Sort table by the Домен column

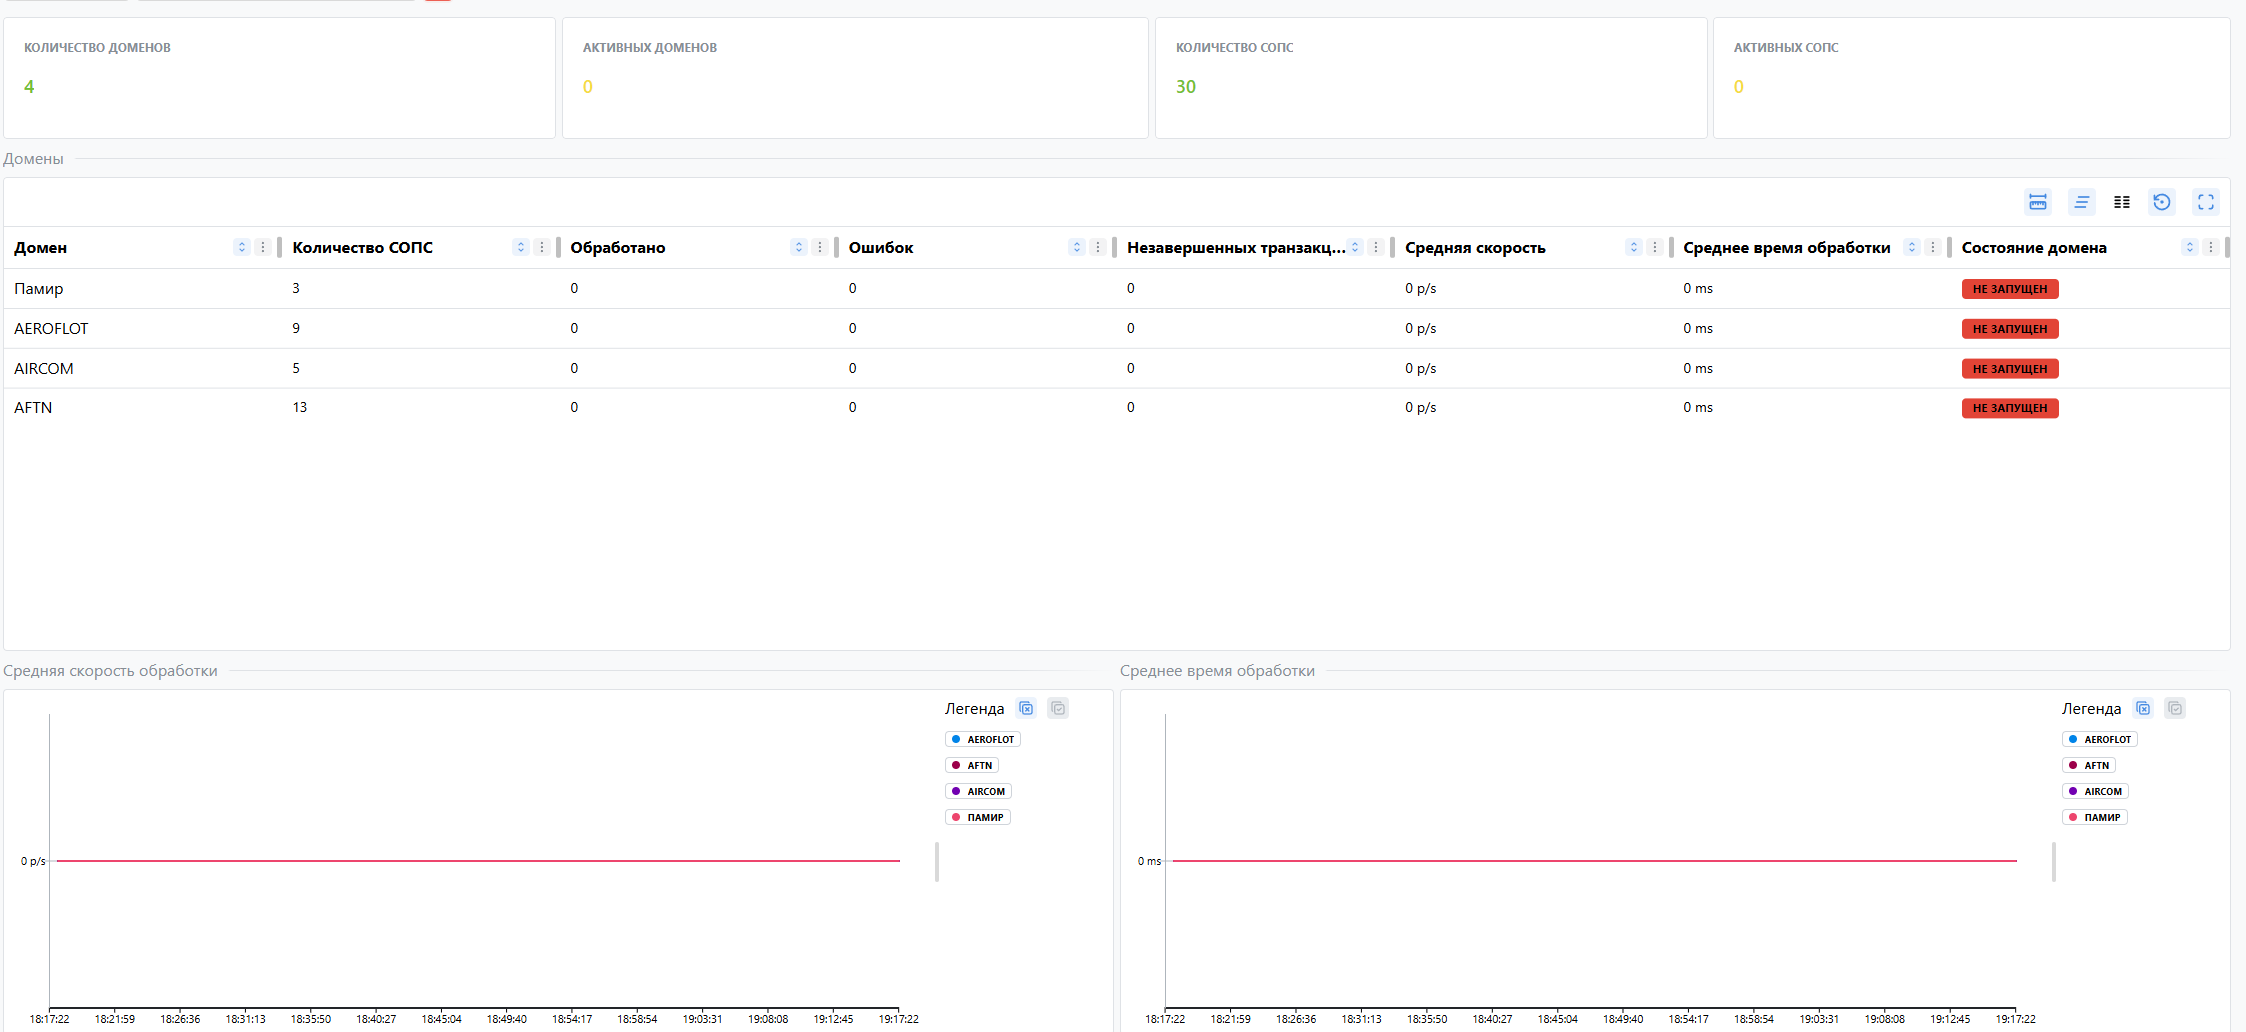click(241, 248)
